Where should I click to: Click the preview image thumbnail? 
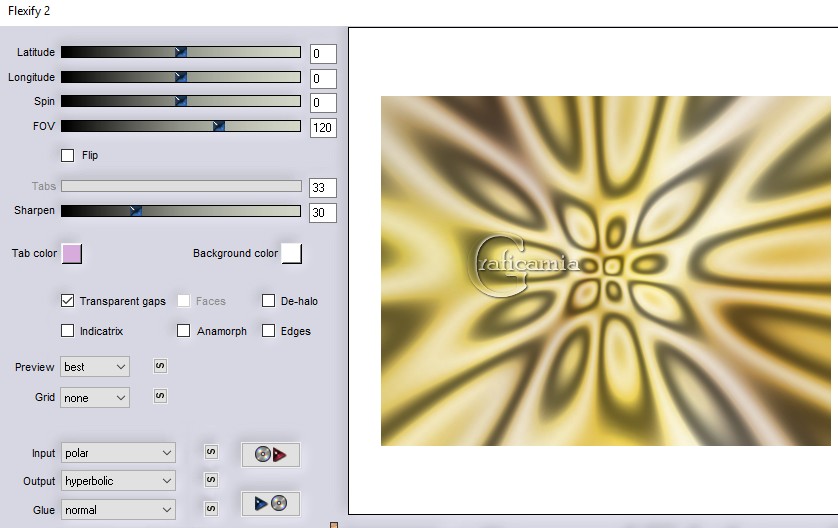pyautogui.click(x=606, y=271)
